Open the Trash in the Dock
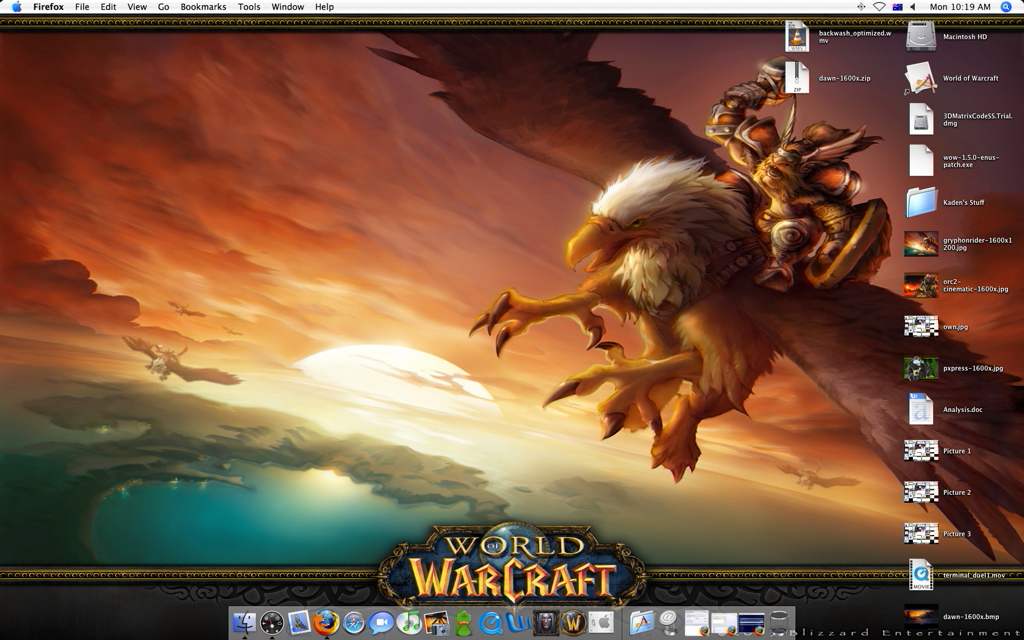This screenshot has height=640, width=1024. point(779,622)
